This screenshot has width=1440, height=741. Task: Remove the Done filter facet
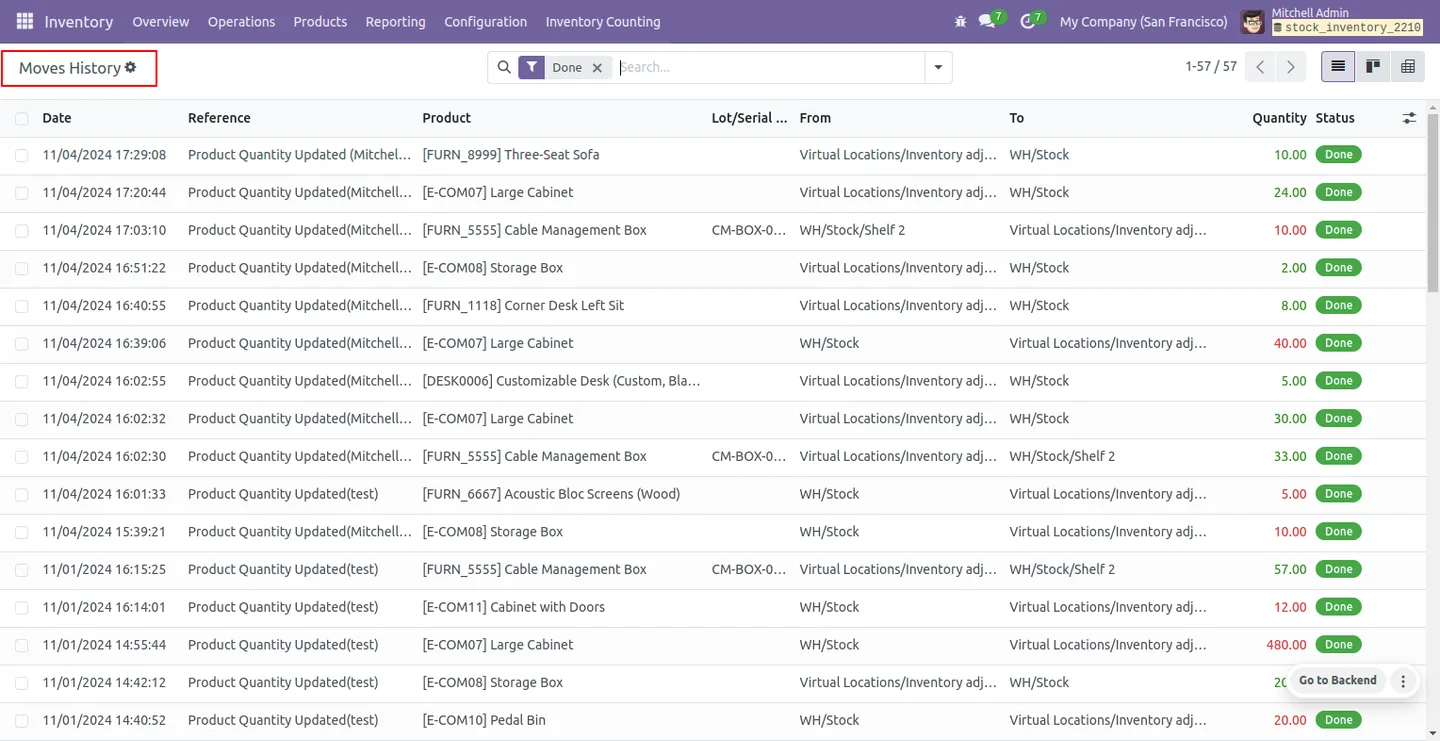point(597,67)
